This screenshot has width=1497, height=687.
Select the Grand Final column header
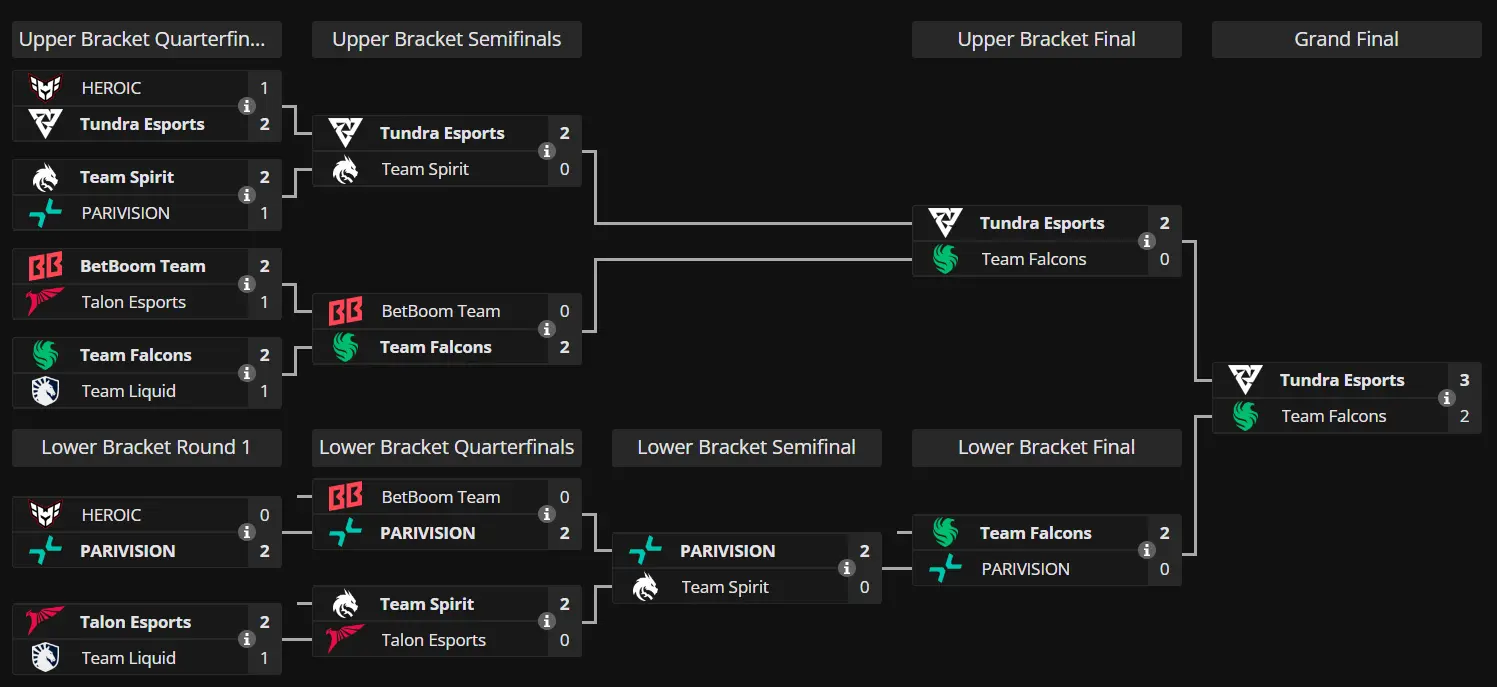(x=1347, y=40)
